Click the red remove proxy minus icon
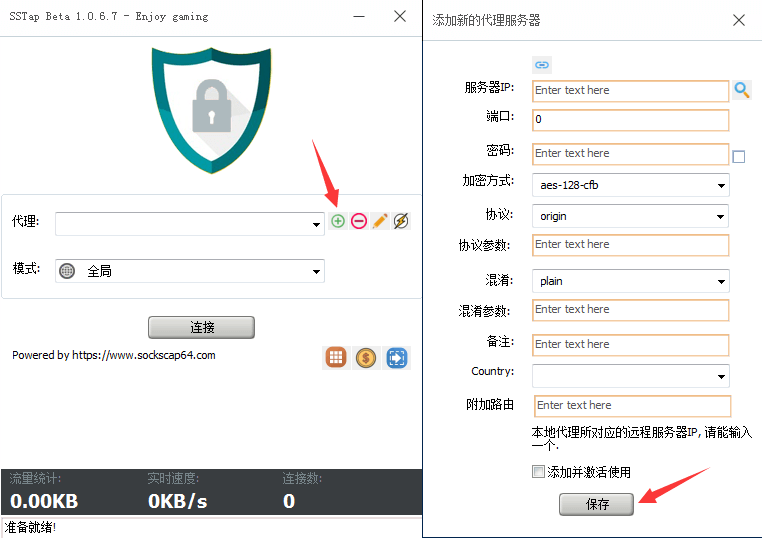This screenshot has height=538, width=762. tap(359, 221)
